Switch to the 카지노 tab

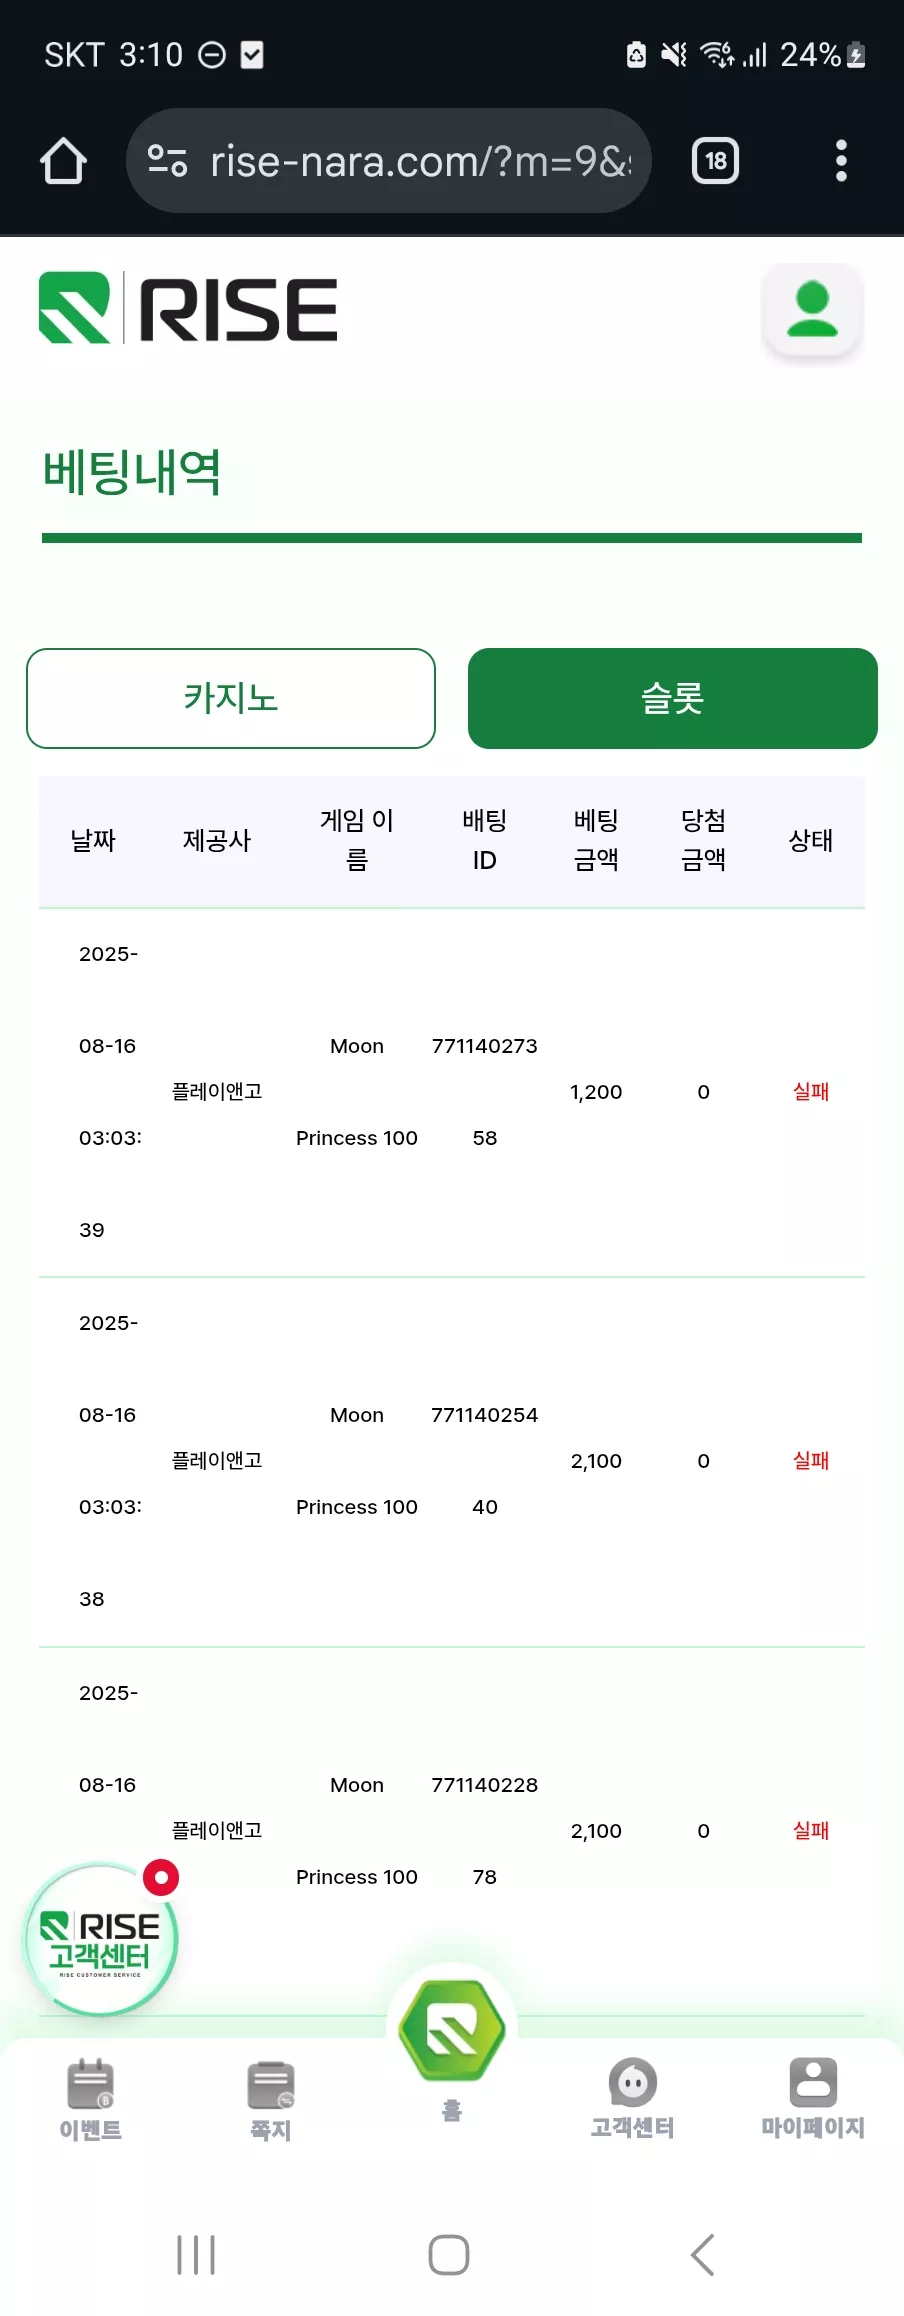(231, 698)
